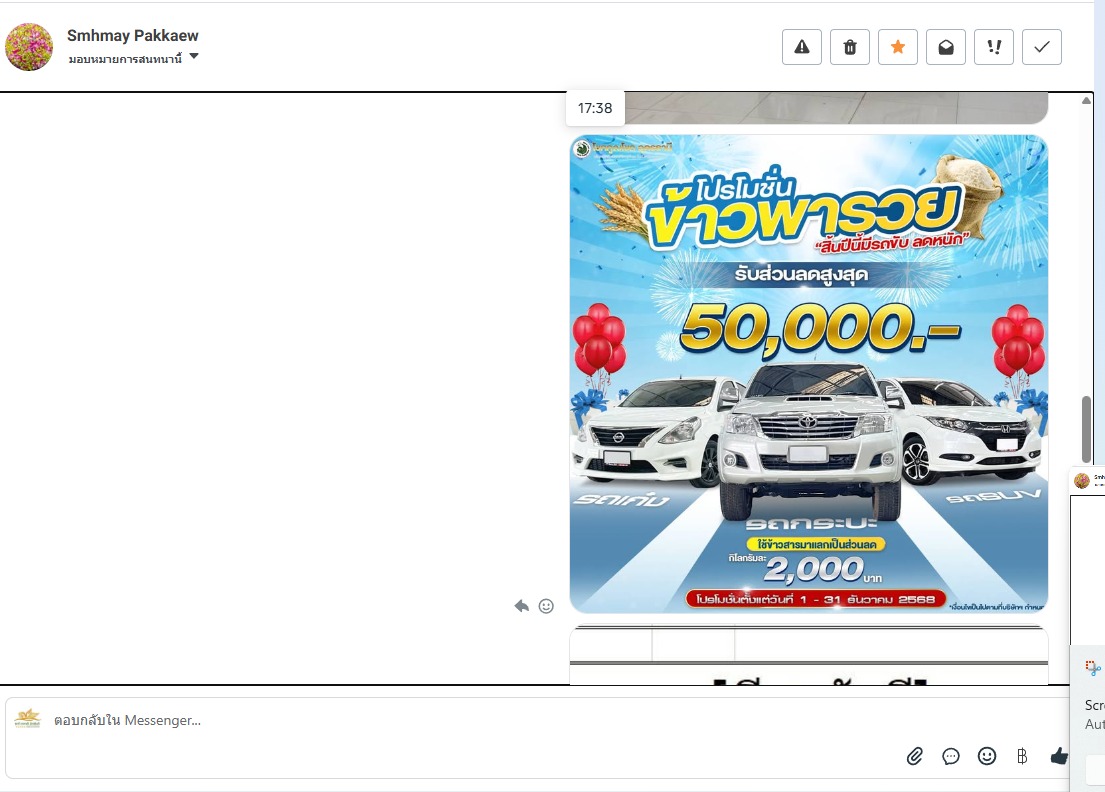Screen dimensions: 1105x792
Task: Click the Smhmay Pakkaew contact name
Action: [x=132, y=35]
